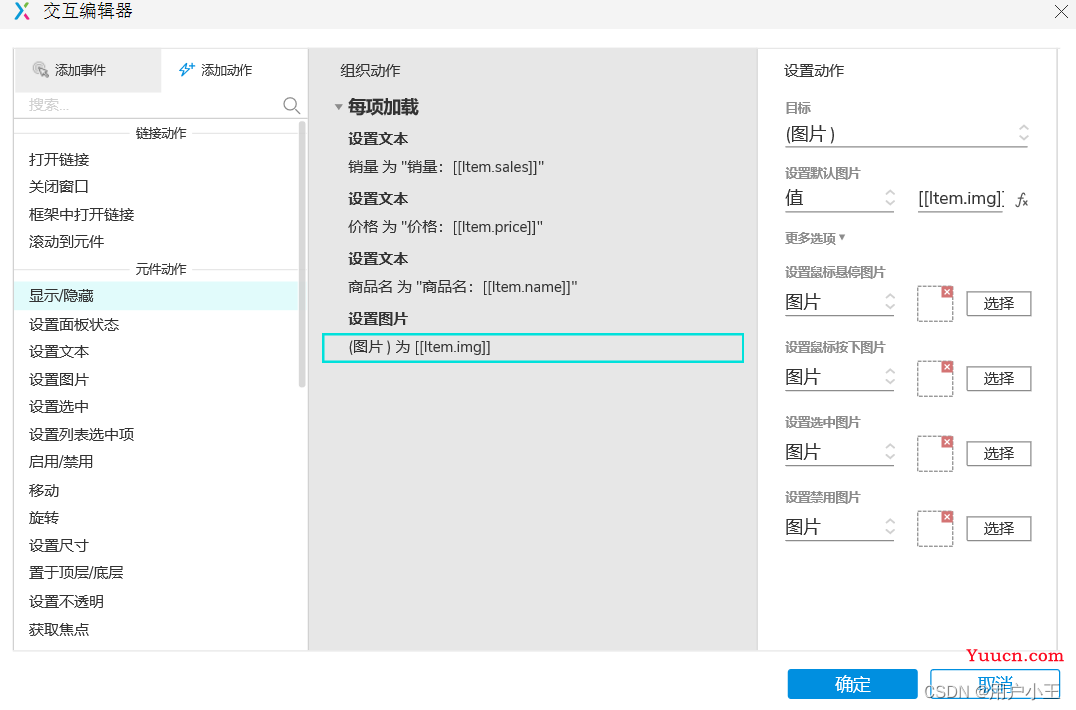The height and width of the screenshot is (710, 1076).
Task: Edit the [[Item.img]] value field
Action: 961,198
